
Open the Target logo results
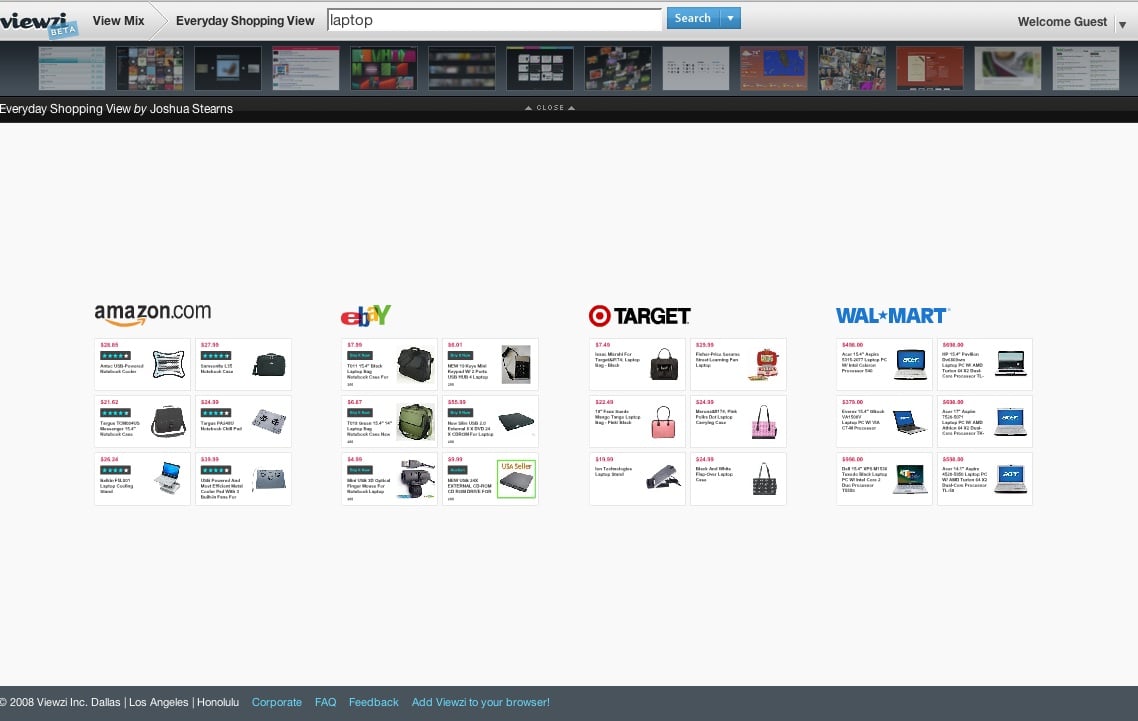click(x=639, y=316)
